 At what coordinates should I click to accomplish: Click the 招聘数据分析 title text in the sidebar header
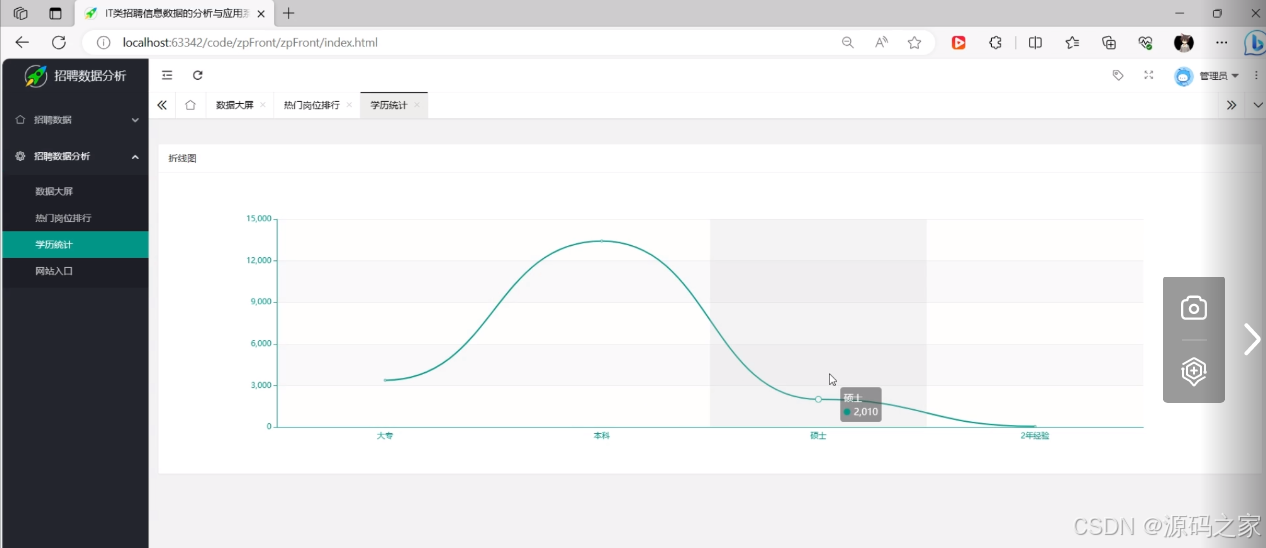tap(90, 76)
